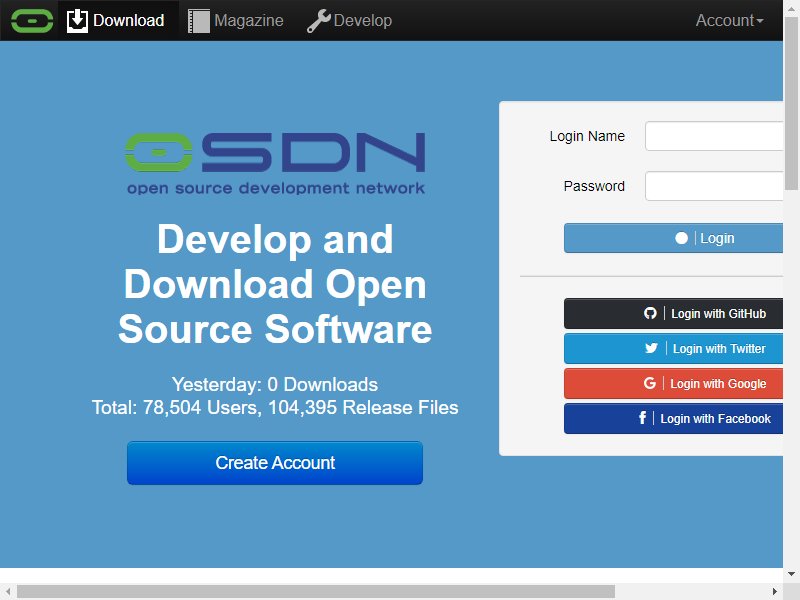Choose Login with Google
Image resolution: width=800 pixels, height=600 pixels.
click(x=673, y=383)
